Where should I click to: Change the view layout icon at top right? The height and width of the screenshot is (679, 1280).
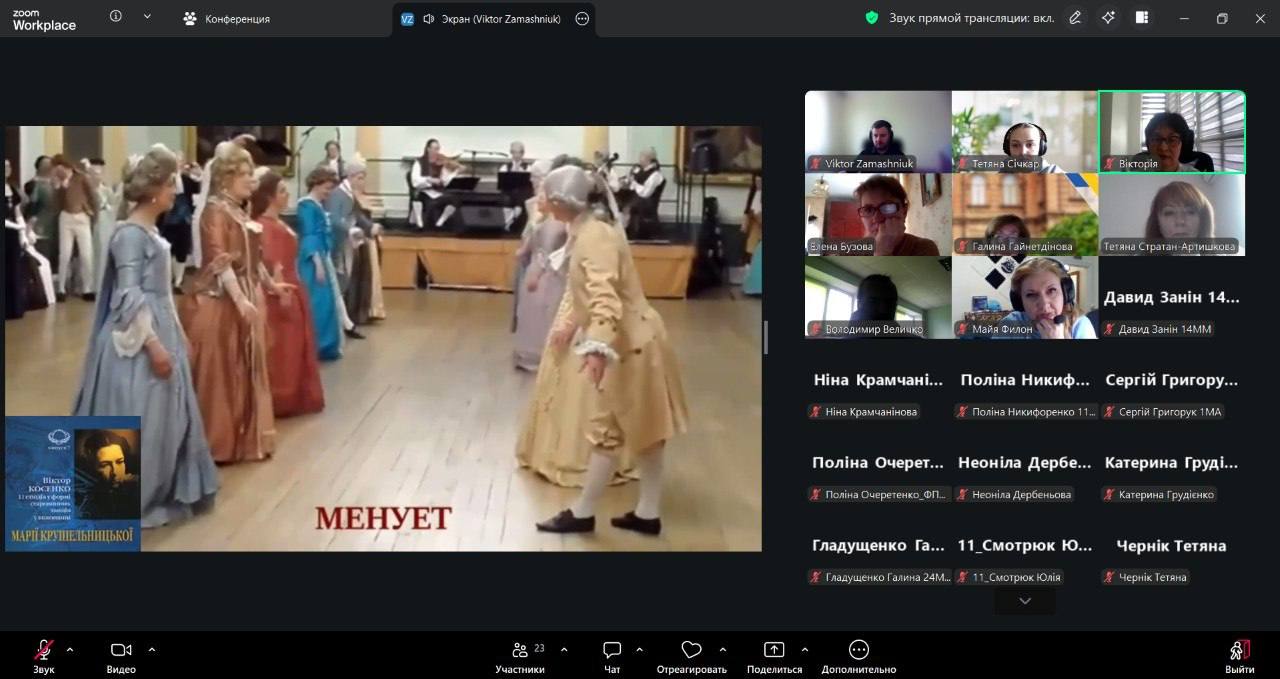pos(1142,18)
